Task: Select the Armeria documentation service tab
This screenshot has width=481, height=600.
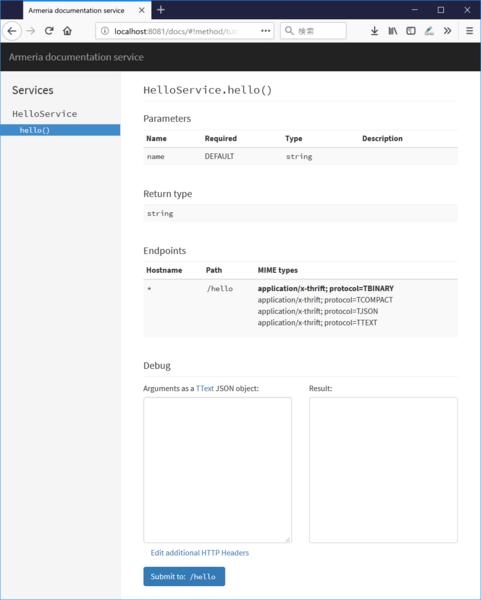Action: pyautogui.click(x=87, y=10)
